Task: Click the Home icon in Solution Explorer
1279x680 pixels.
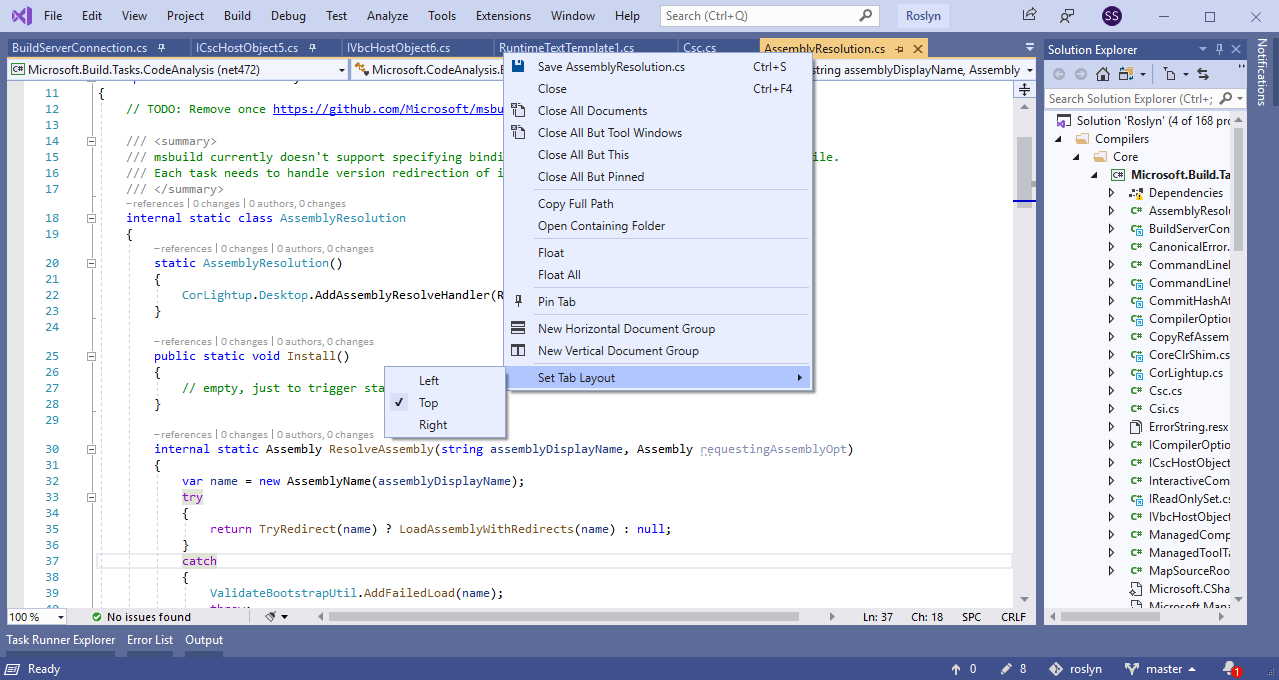Action: pos(1102,74)
